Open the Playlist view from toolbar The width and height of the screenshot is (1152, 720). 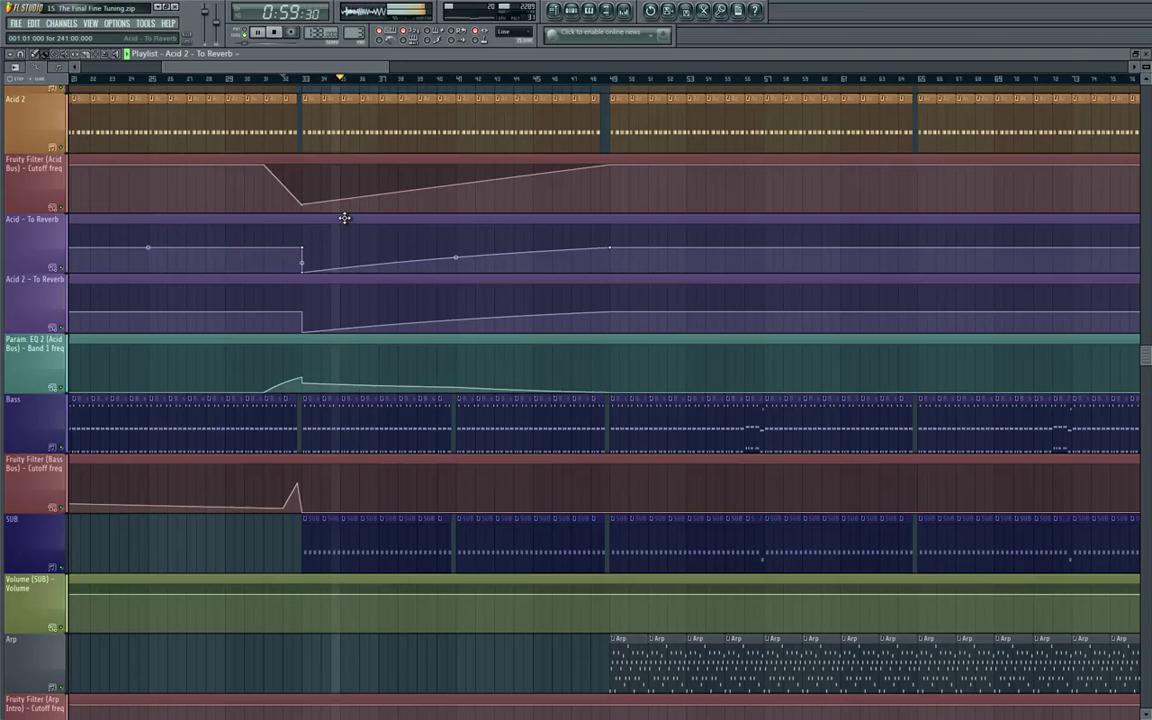[x=554, y=10]
